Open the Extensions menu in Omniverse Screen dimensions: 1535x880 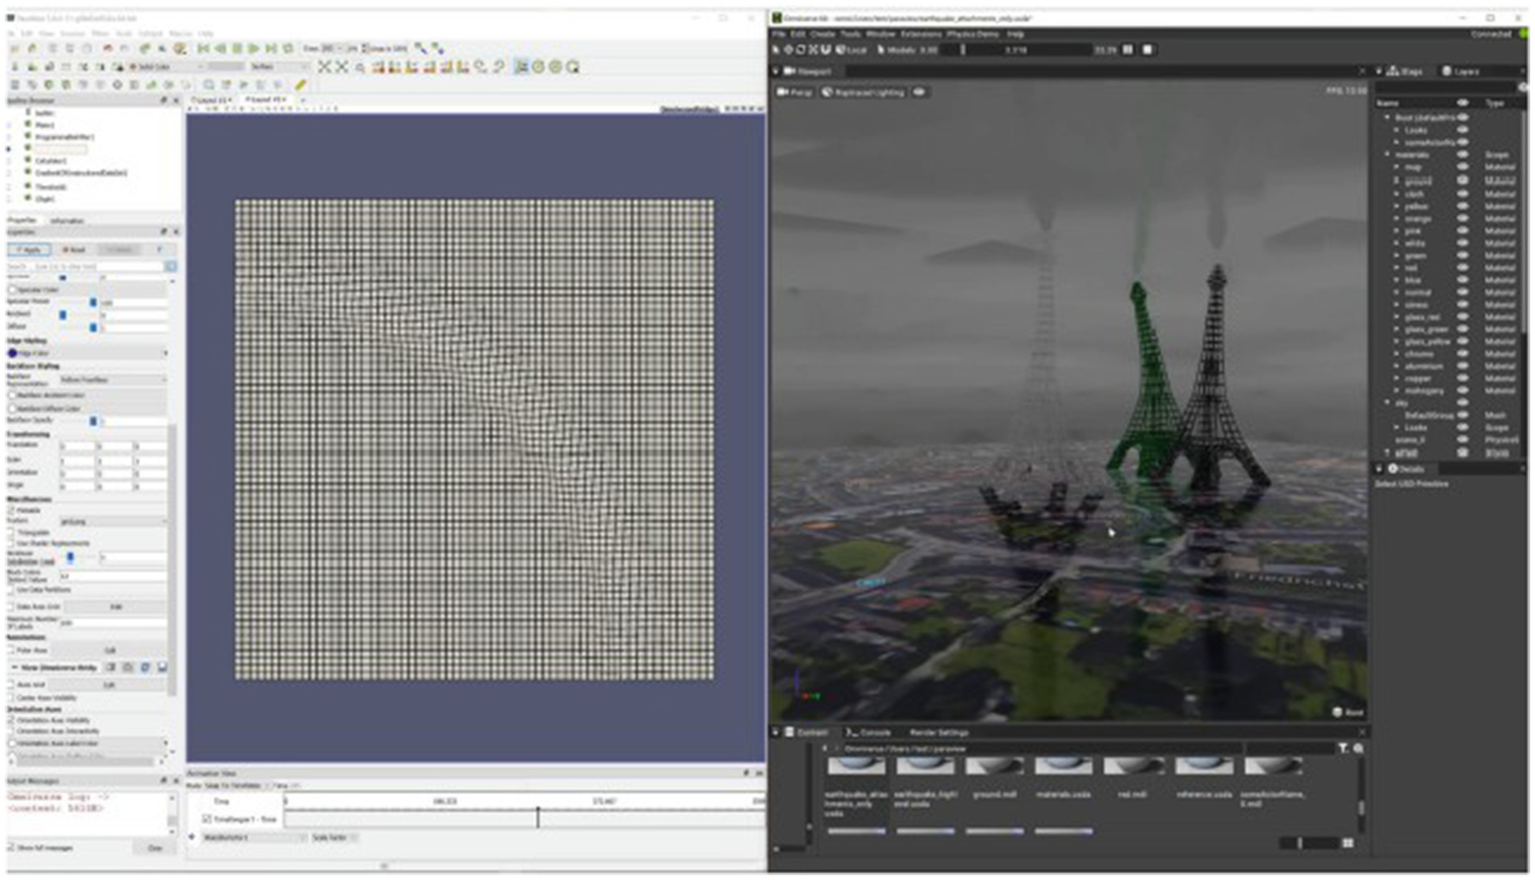click(920, 34)
